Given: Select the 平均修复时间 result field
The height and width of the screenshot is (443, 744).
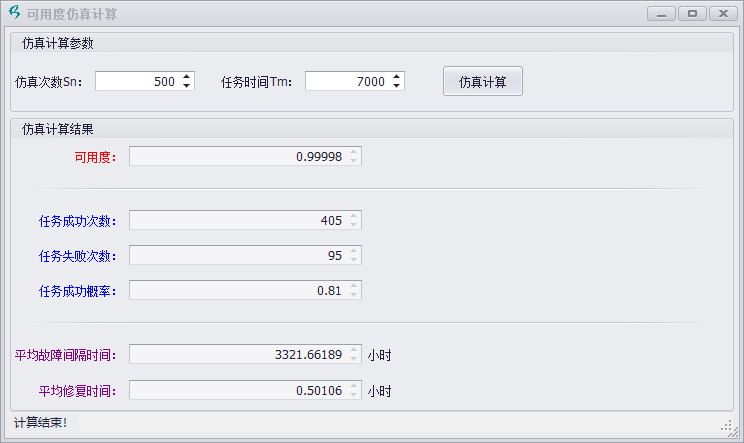Looking at the screenshot, I should tap(238, 391).
